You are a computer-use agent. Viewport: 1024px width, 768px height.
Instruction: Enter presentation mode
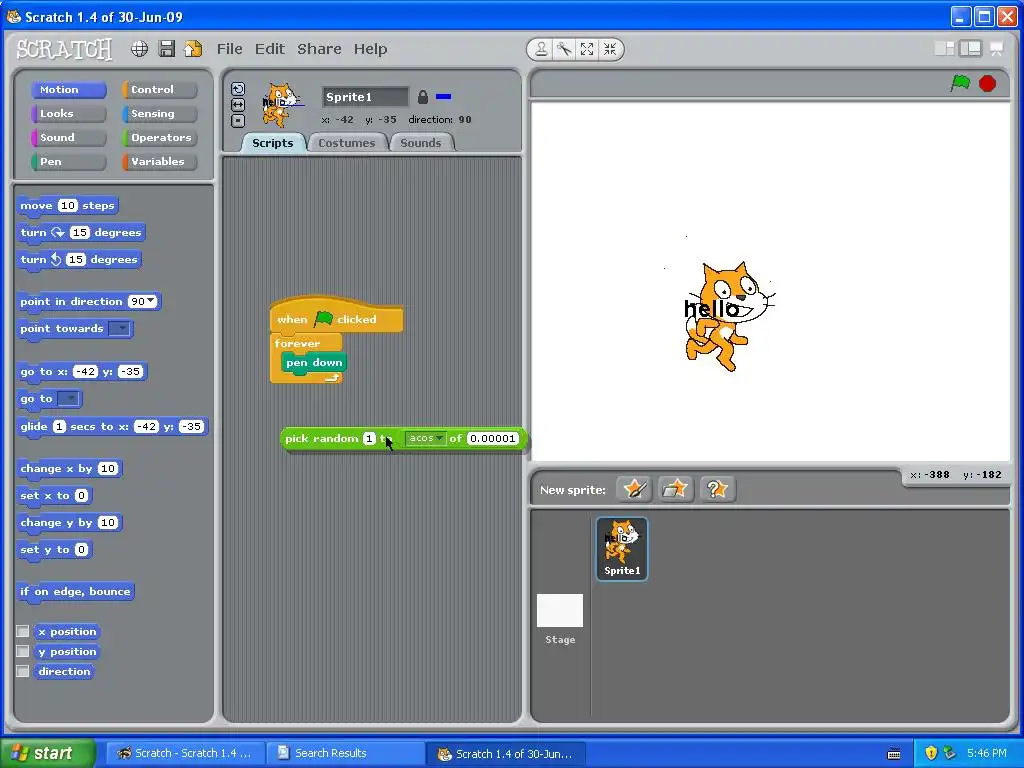tap(997, 49)
